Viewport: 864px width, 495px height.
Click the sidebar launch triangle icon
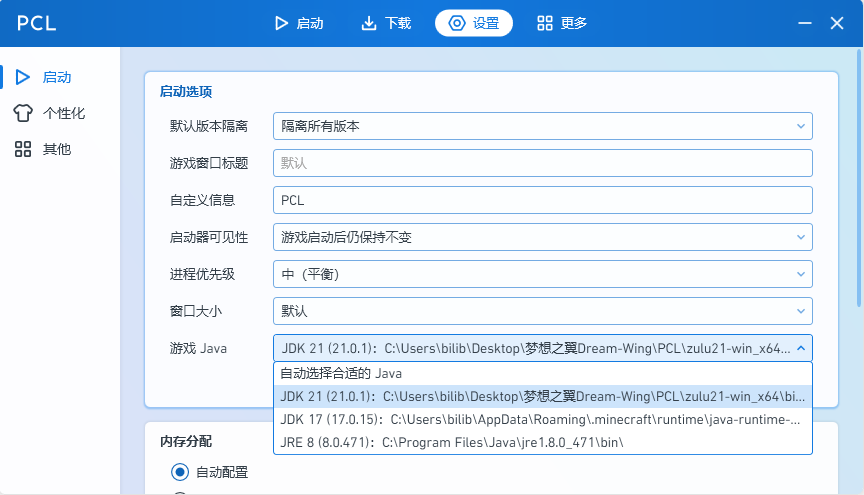pyautogui.click(x=23, y=77)
